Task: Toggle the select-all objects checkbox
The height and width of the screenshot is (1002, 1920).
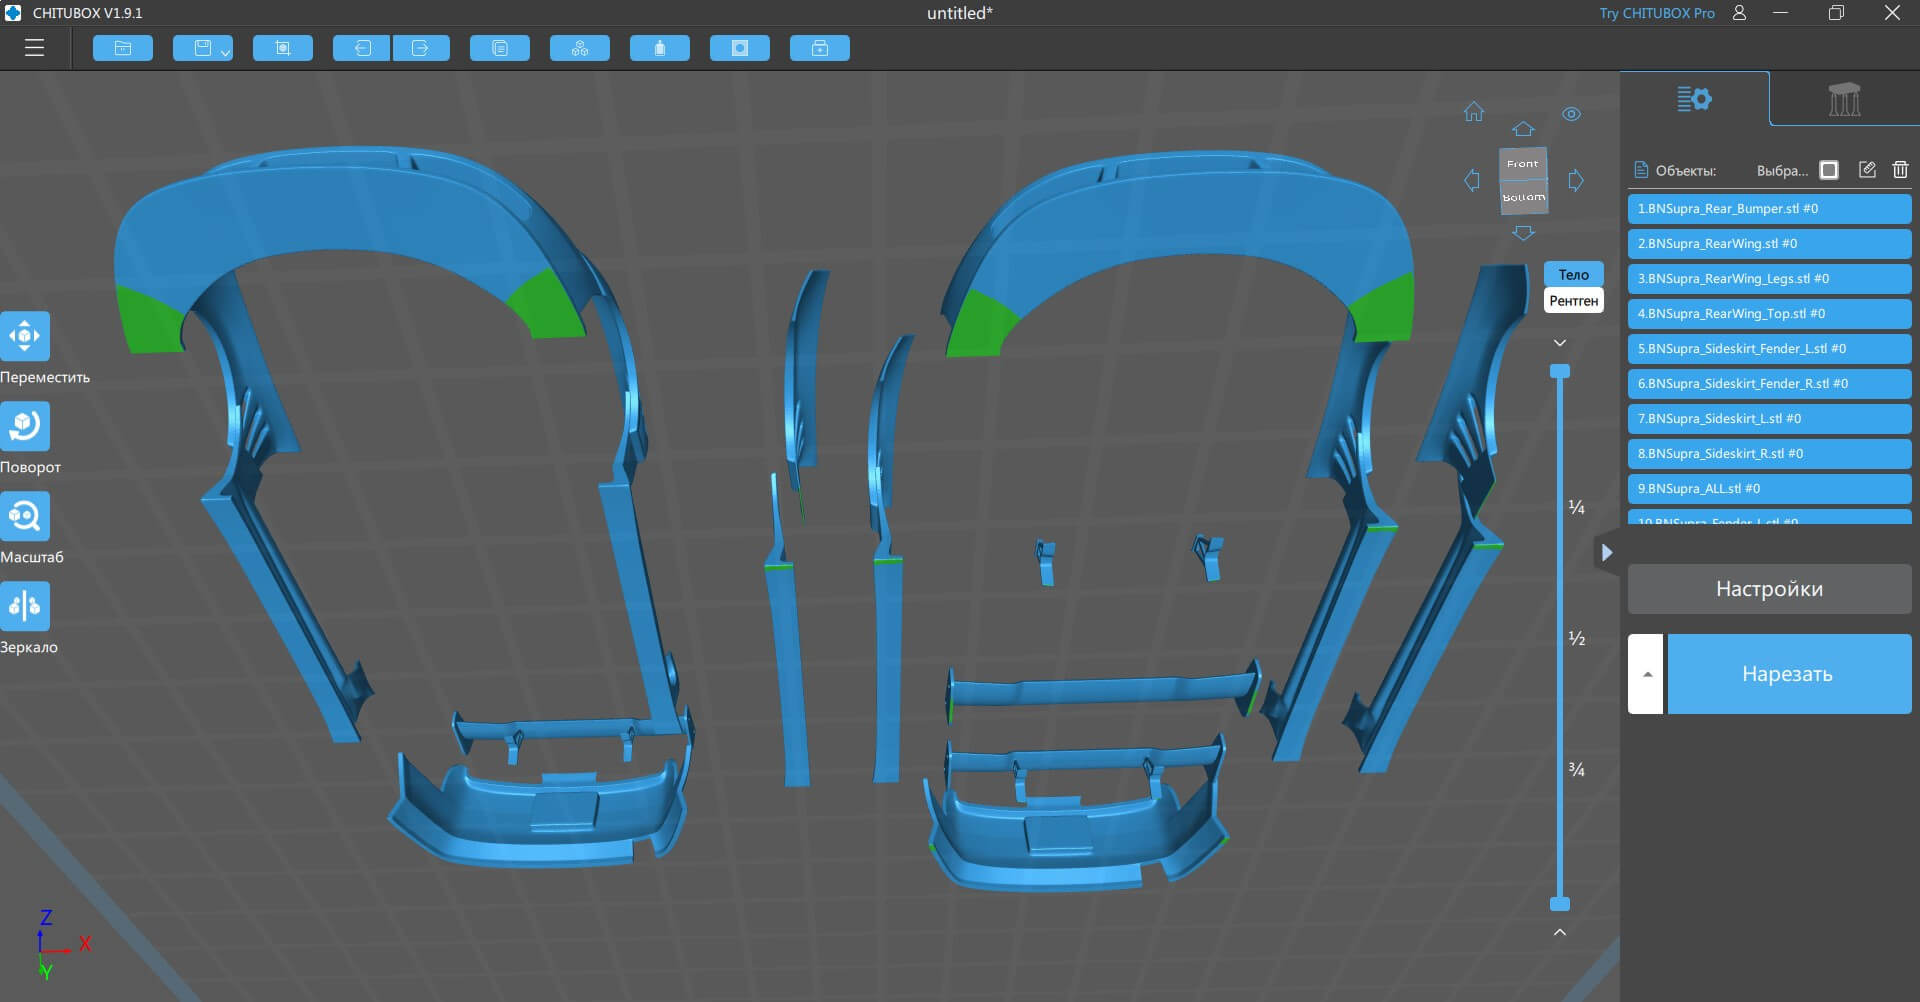Action: click(x=1829, y=170)
